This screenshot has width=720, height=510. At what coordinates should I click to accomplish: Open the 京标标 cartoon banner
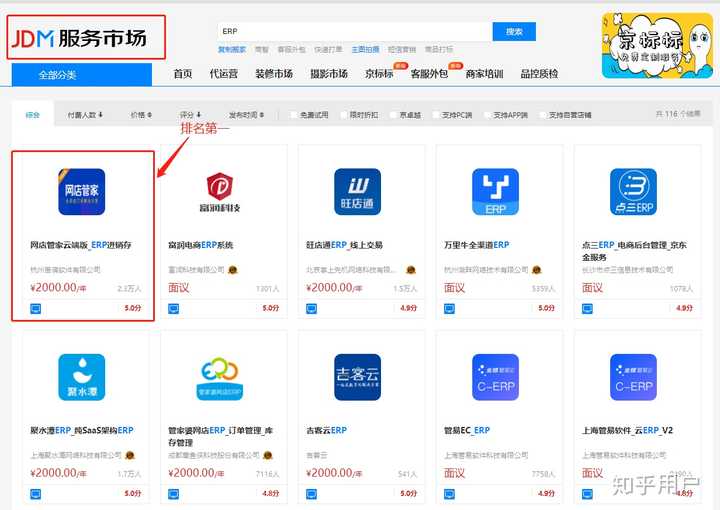click(658, 45)
